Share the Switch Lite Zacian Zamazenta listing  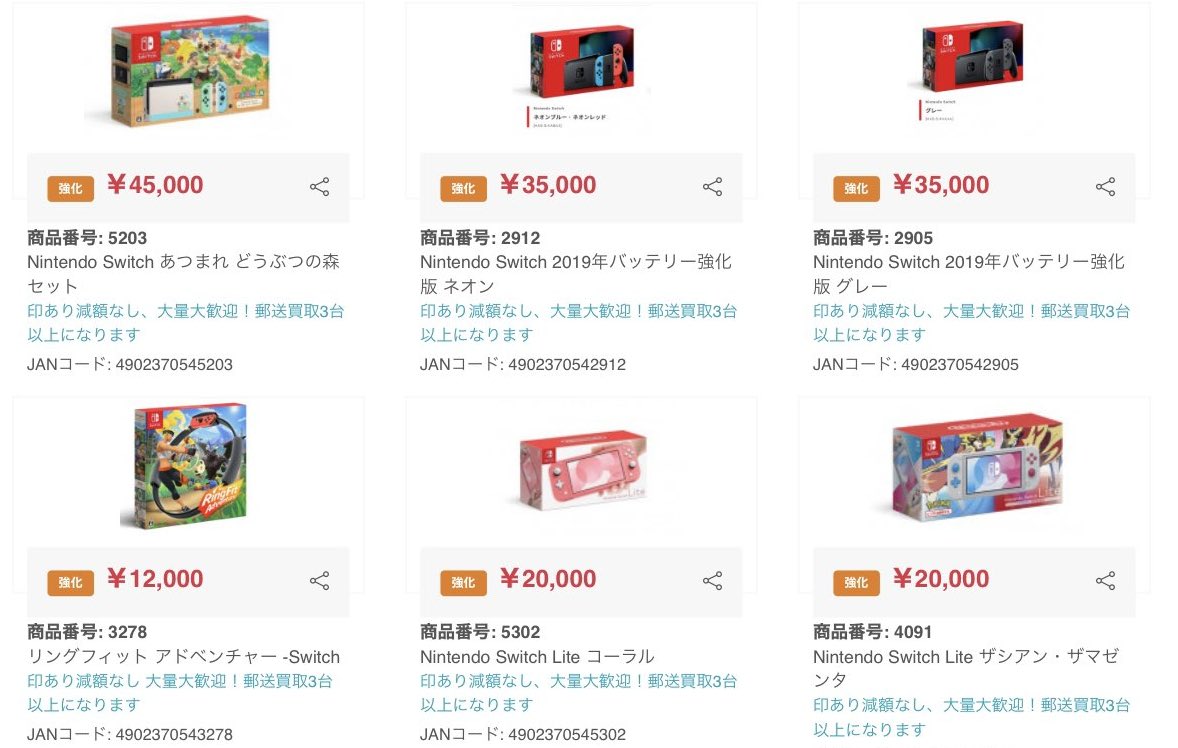pos(1105,581)
